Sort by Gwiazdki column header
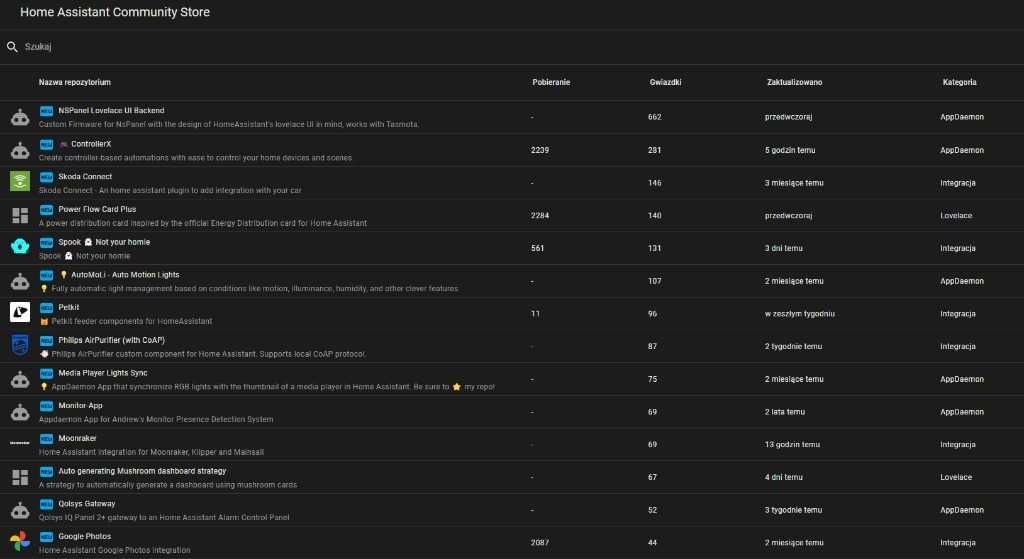Image resolution: width=1024 pixels, height=559 pixels. click(665, 82)
